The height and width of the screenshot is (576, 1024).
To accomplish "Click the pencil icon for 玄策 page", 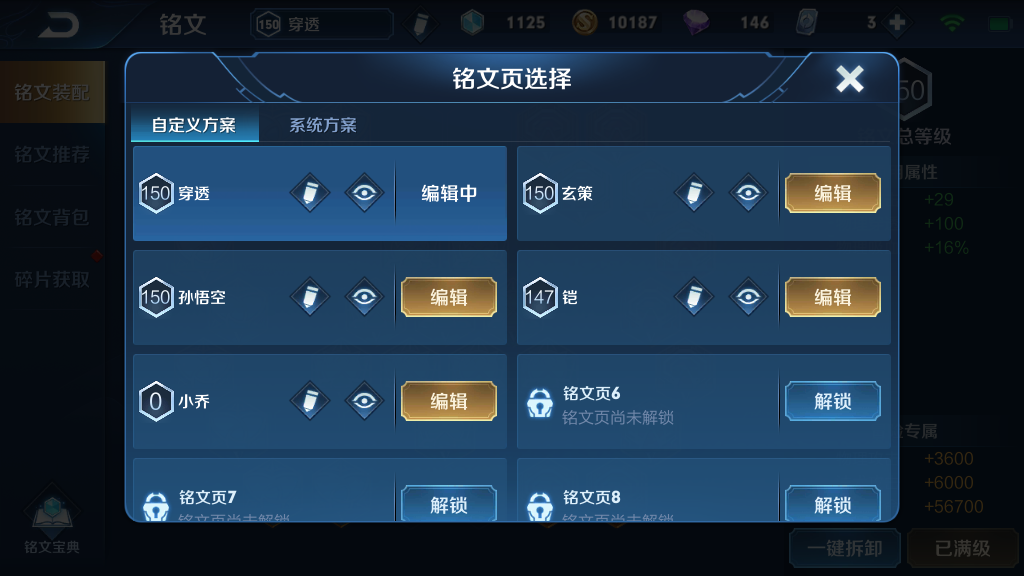I will [694, 193].
